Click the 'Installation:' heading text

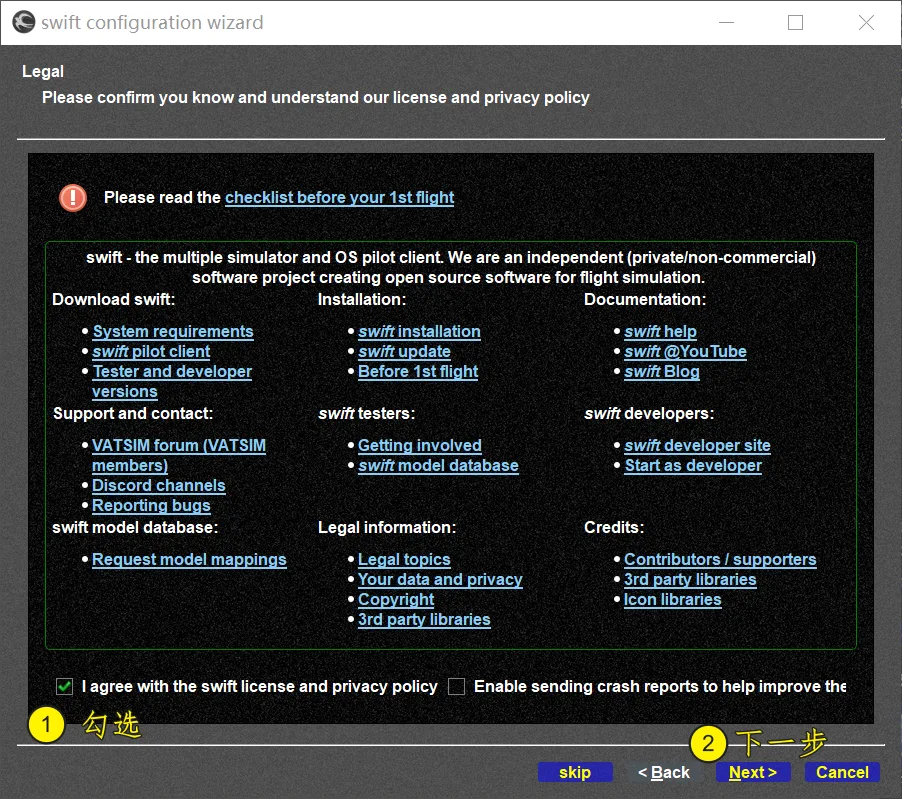(362, 300)
